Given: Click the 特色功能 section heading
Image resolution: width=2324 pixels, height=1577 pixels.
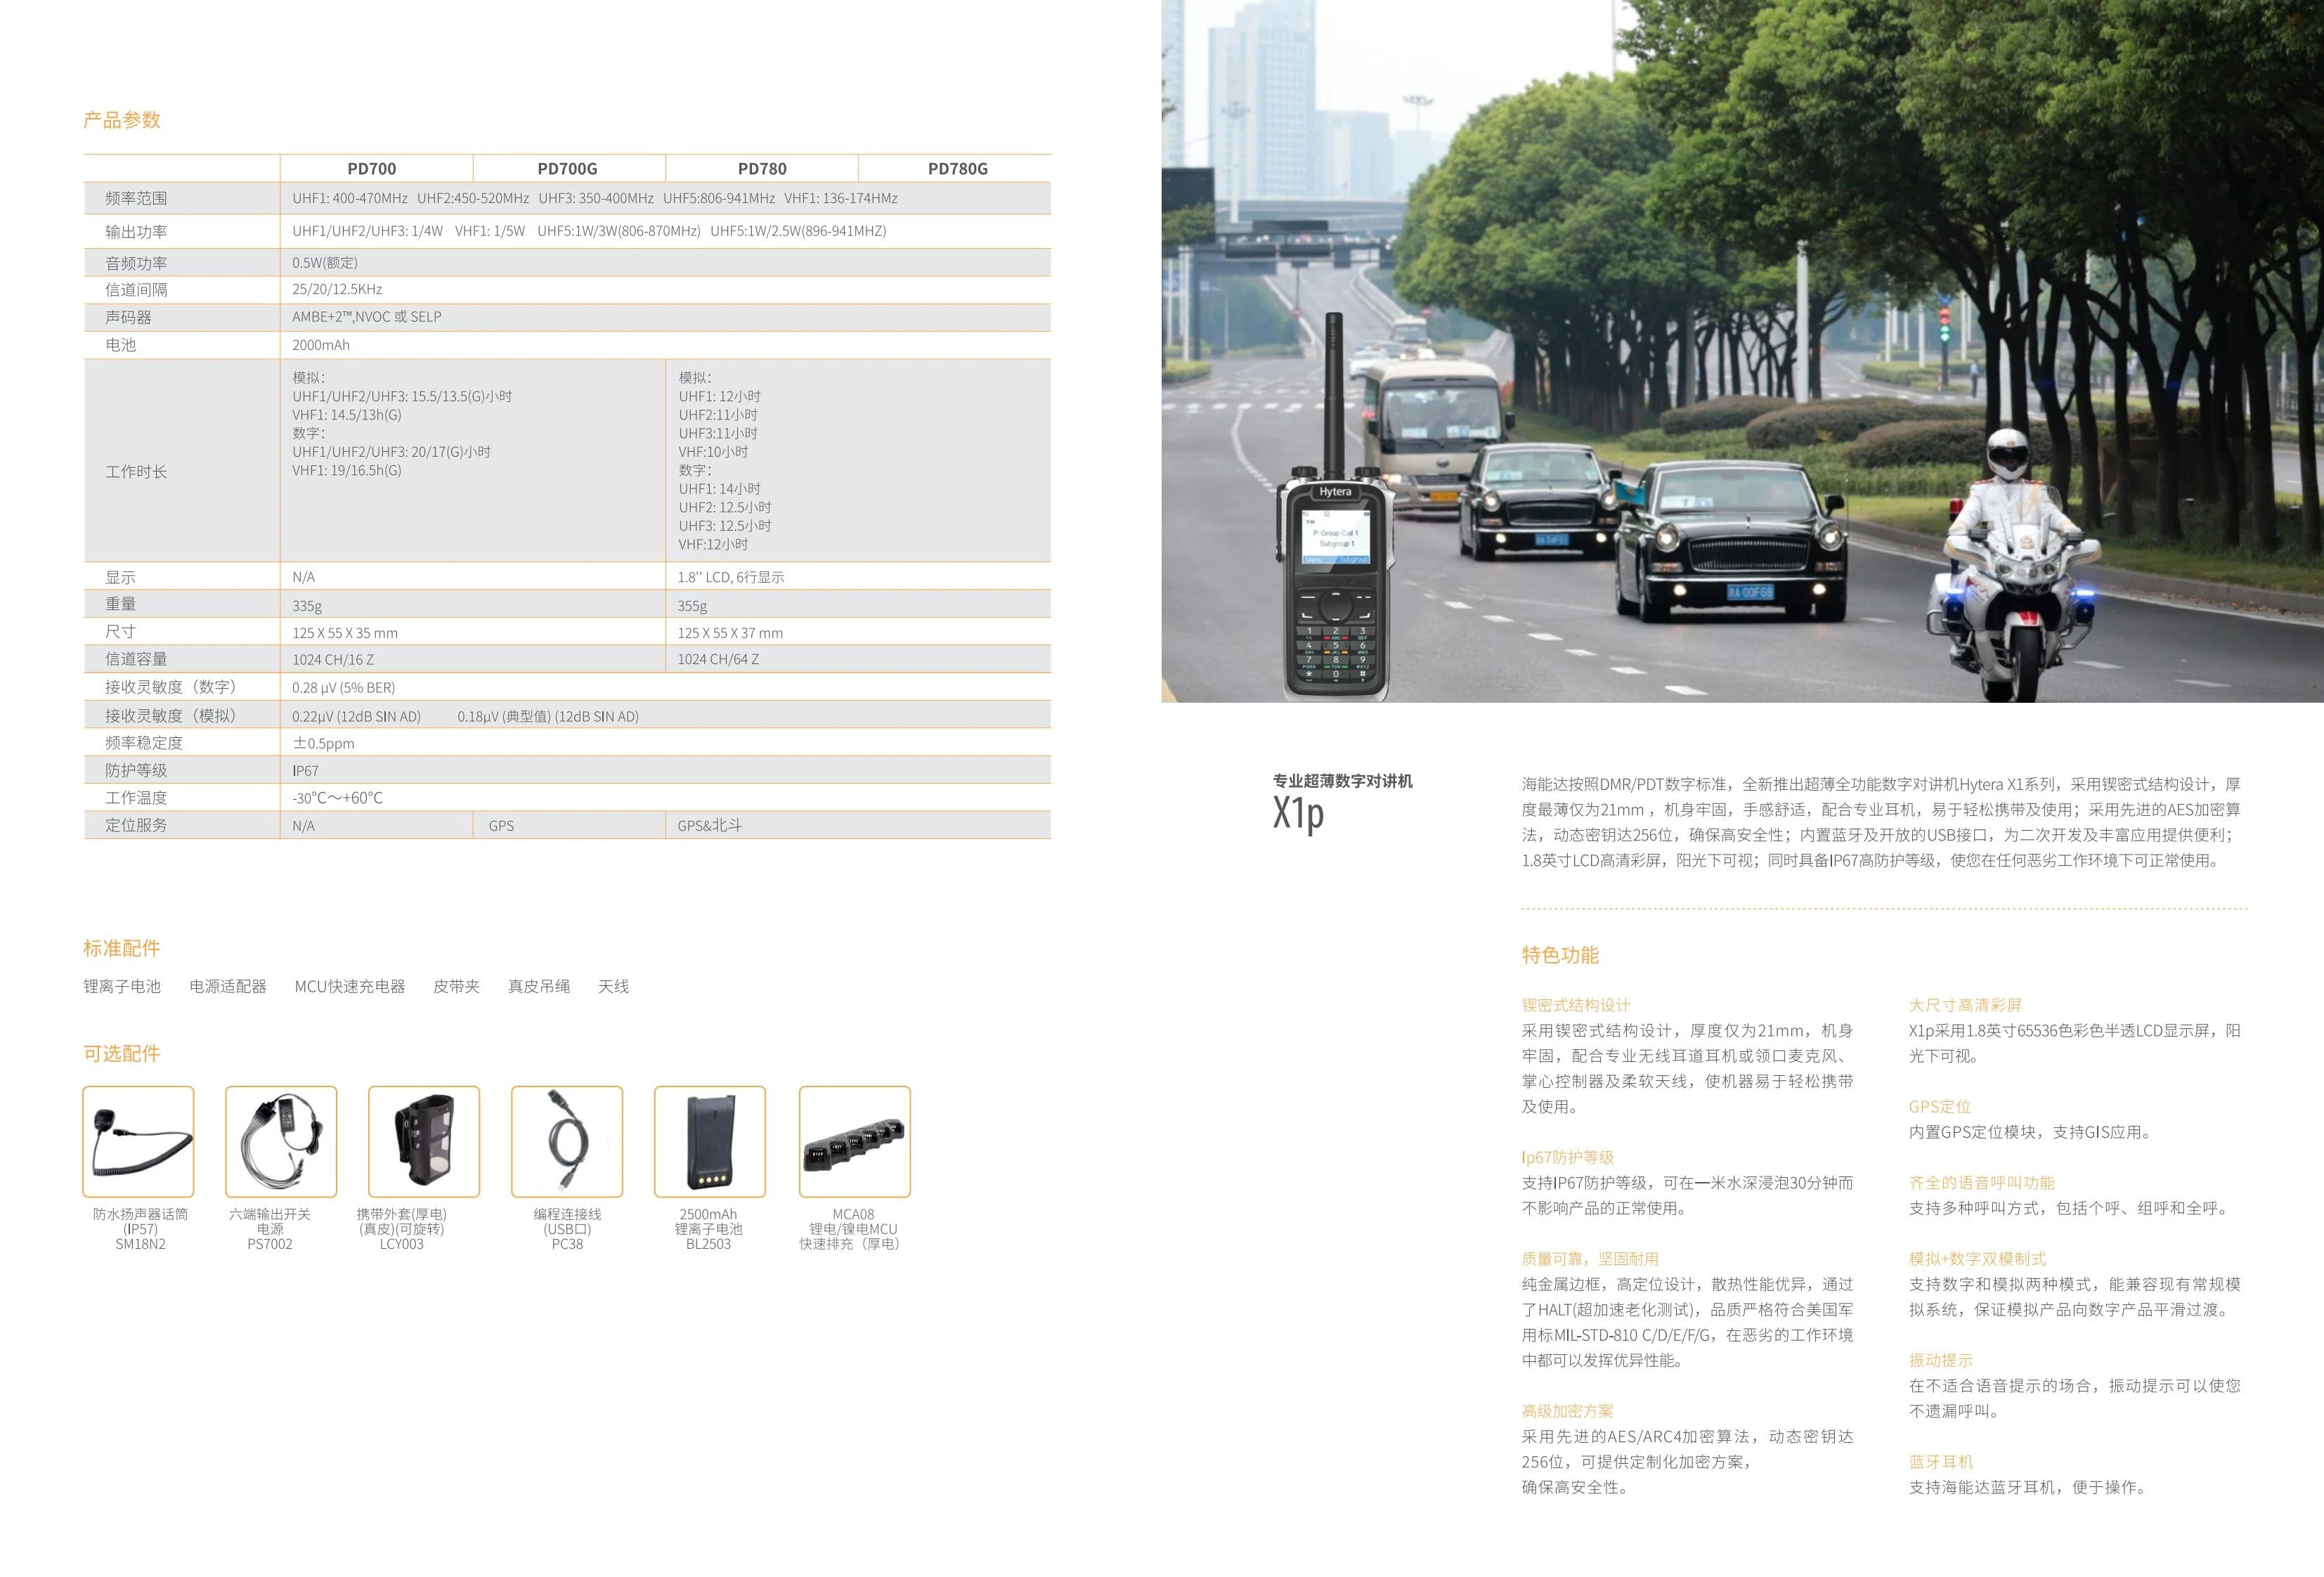Looking at the screenshot, I should tap(1560, 955).
